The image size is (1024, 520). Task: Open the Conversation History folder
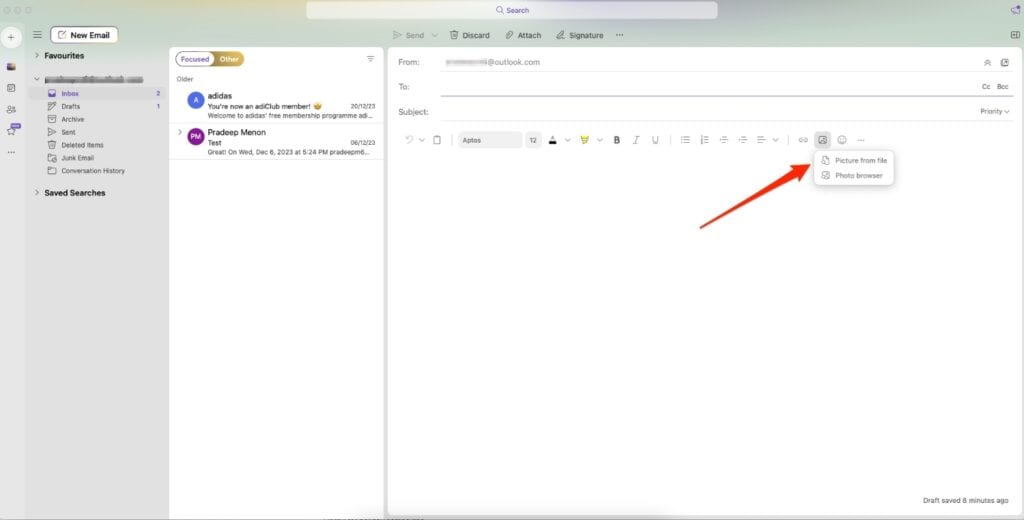97,171
